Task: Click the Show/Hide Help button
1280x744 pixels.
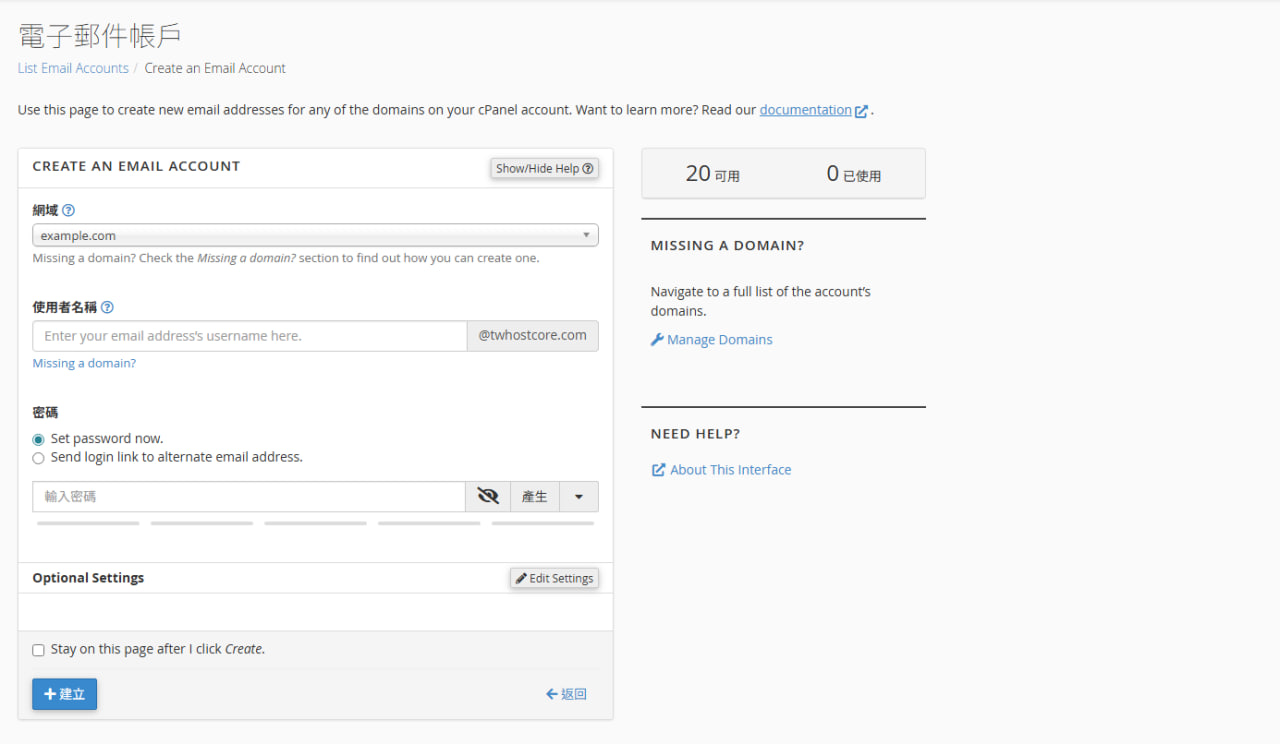Action: coord(544,168)
